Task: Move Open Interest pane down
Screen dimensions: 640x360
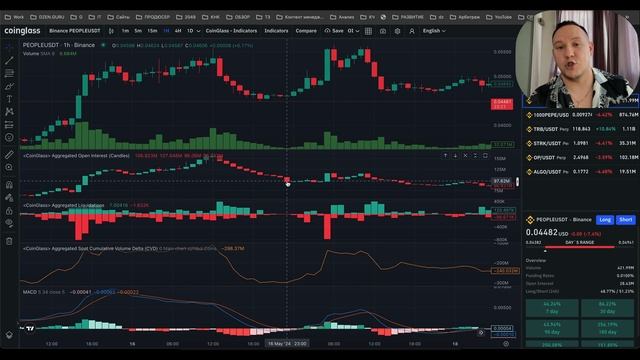Action: point(455,156)
